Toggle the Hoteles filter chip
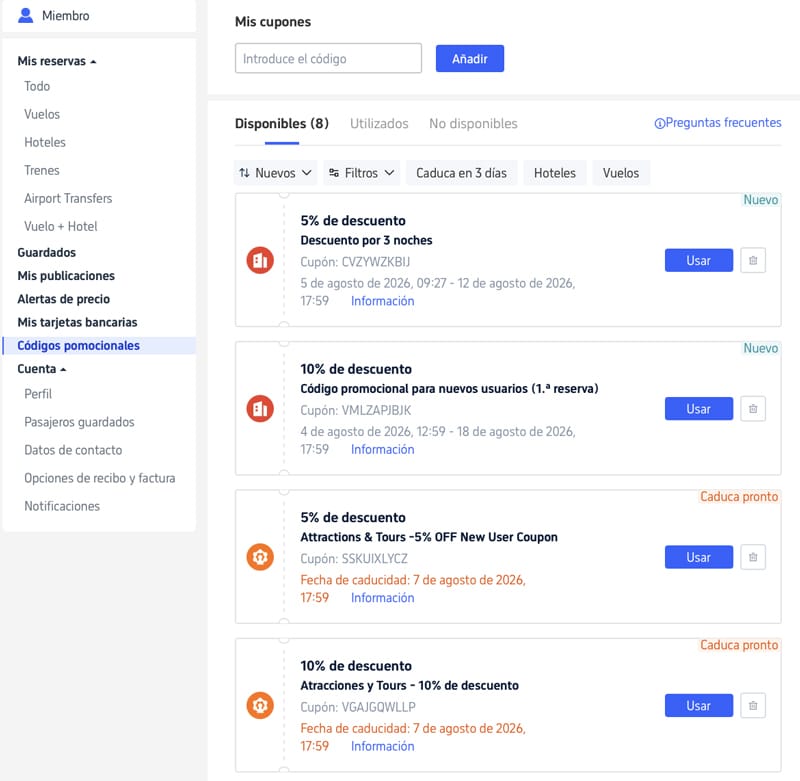Viewport: 800px width, 781px height. coord(555,173)
